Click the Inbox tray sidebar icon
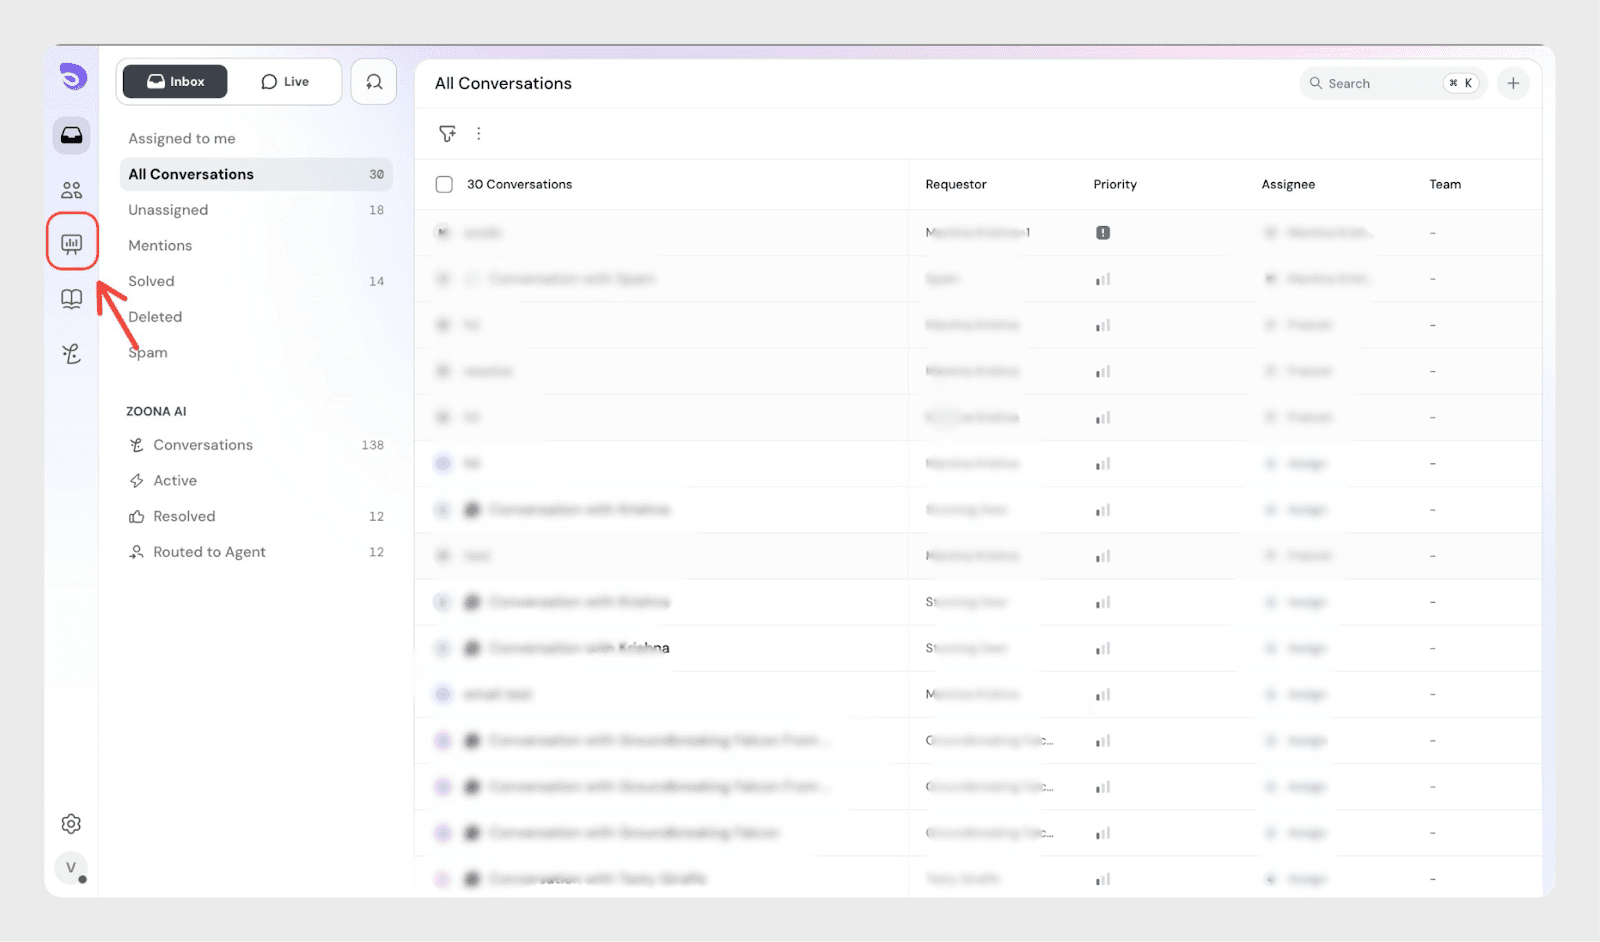This screenshot has width=1600, height=942. 72,135
